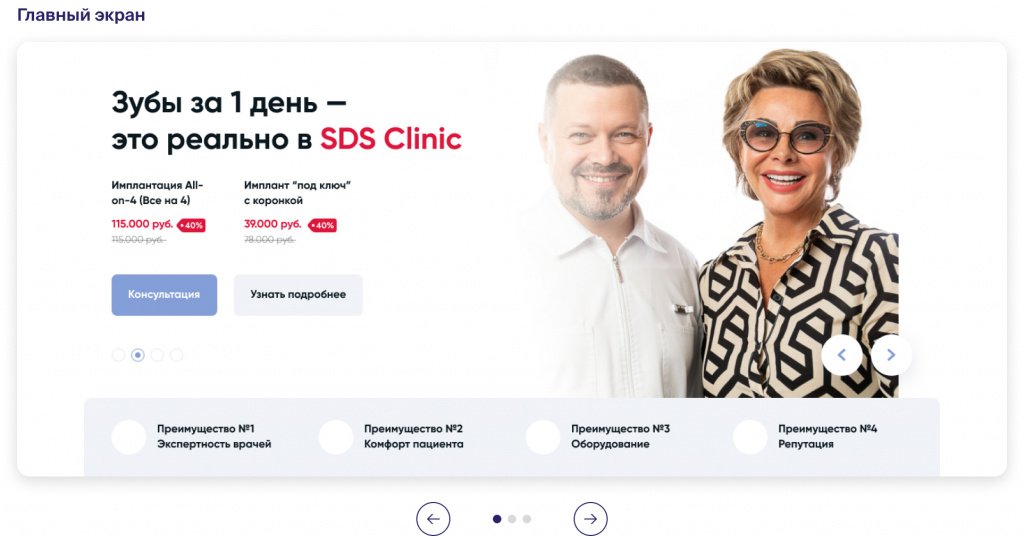Image resolution: width=1024 pixels, height=536 pixels.
Task: Click the hero slider previous arrow
Action: pos(841,355)
